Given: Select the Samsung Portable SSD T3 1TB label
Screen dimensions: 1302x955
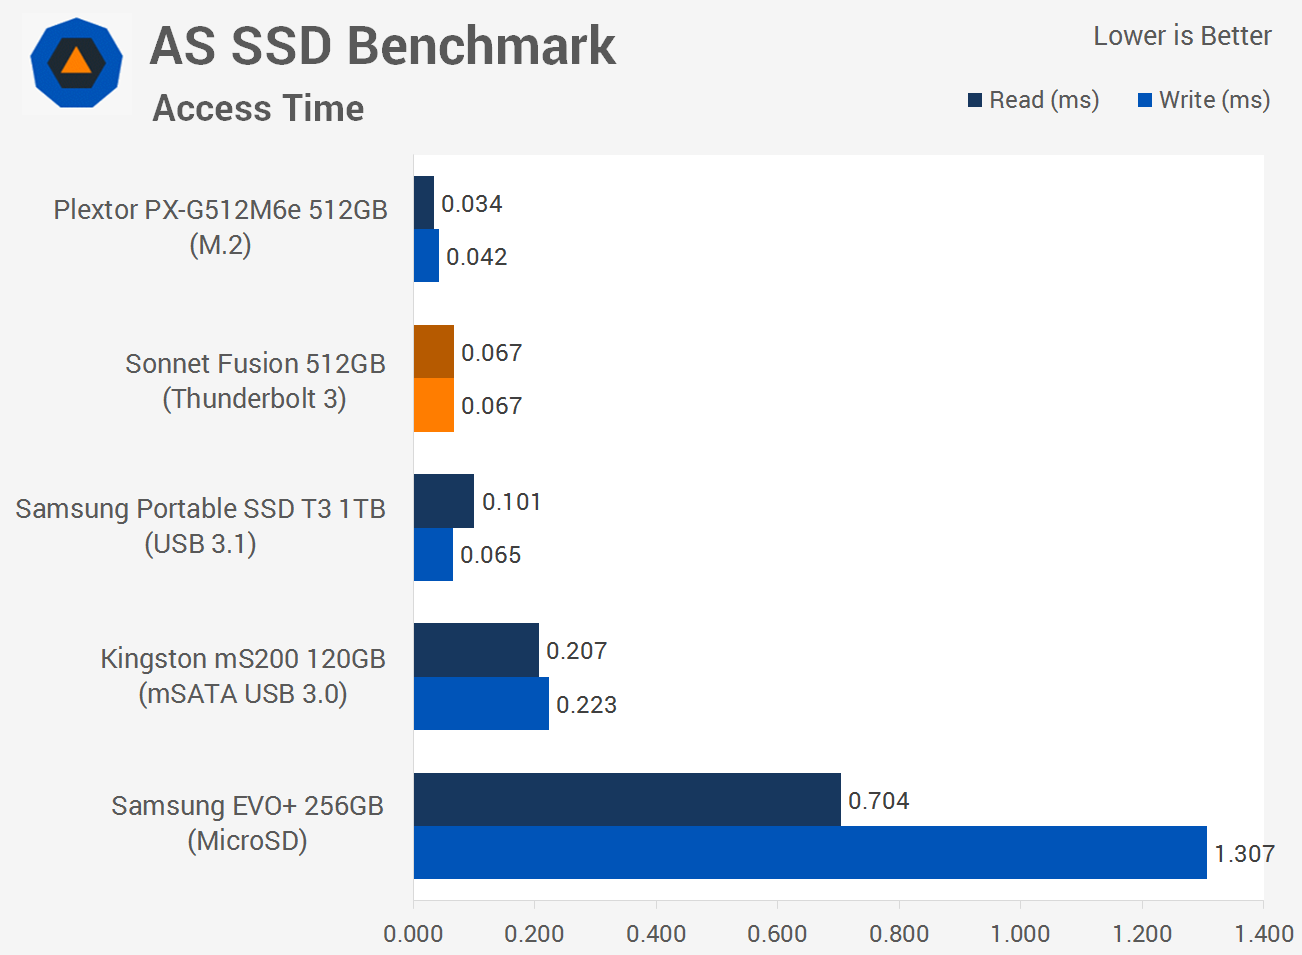Looking at the screenshot, I should 201,526.
